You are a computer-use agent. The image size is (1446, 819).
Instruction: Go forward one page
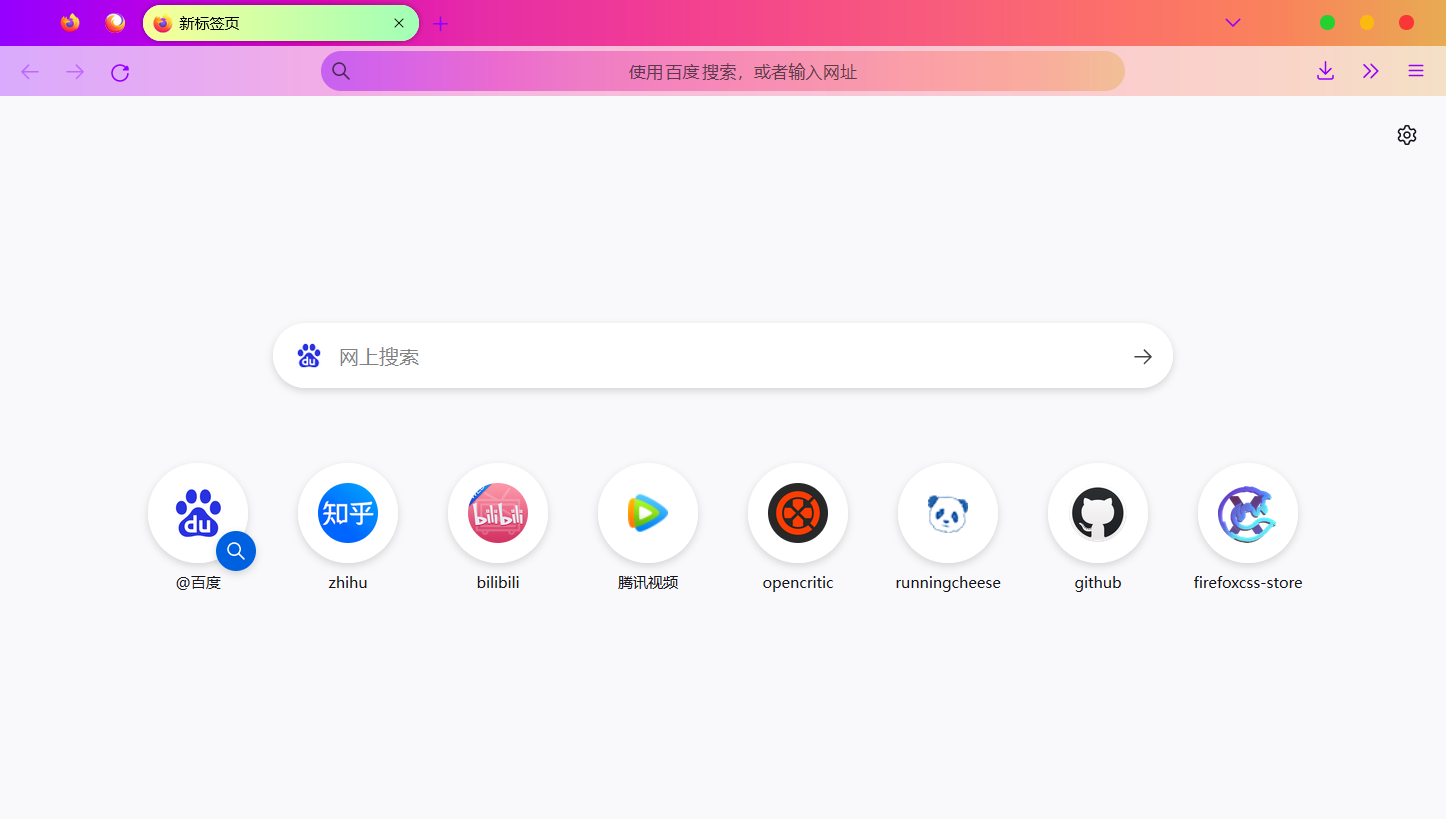click(x=75, y=72)
